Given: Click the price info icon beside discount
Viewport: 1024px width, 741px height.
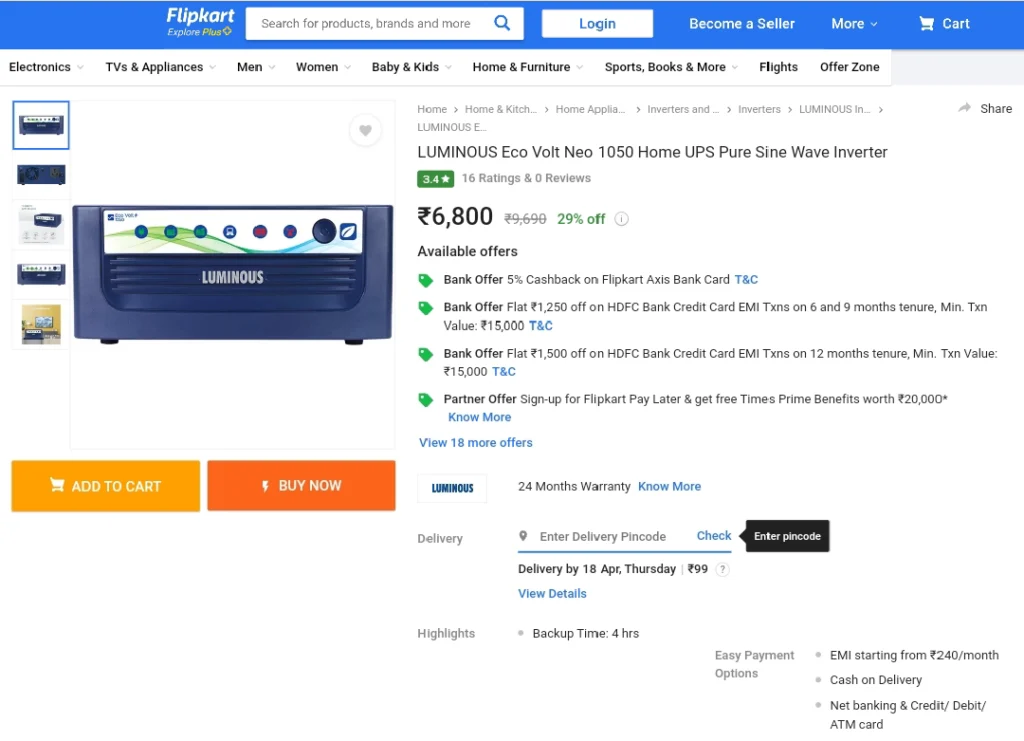Looking at the screenshot, I should (621, 219).
